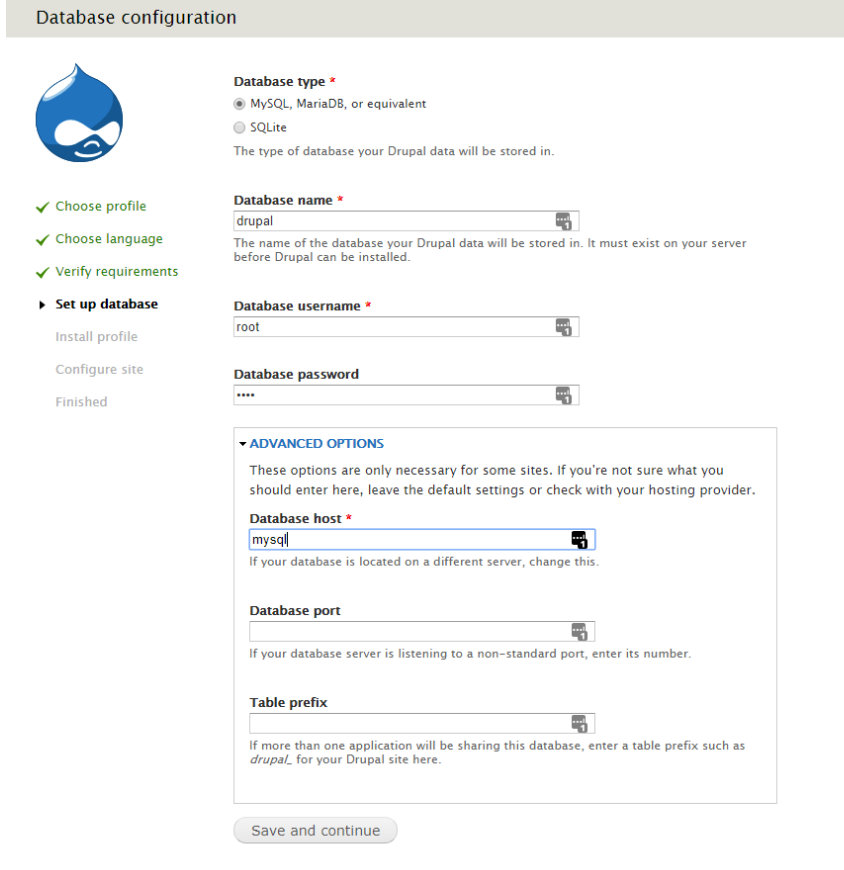Click the arrow marker beside Set up database

40,304
